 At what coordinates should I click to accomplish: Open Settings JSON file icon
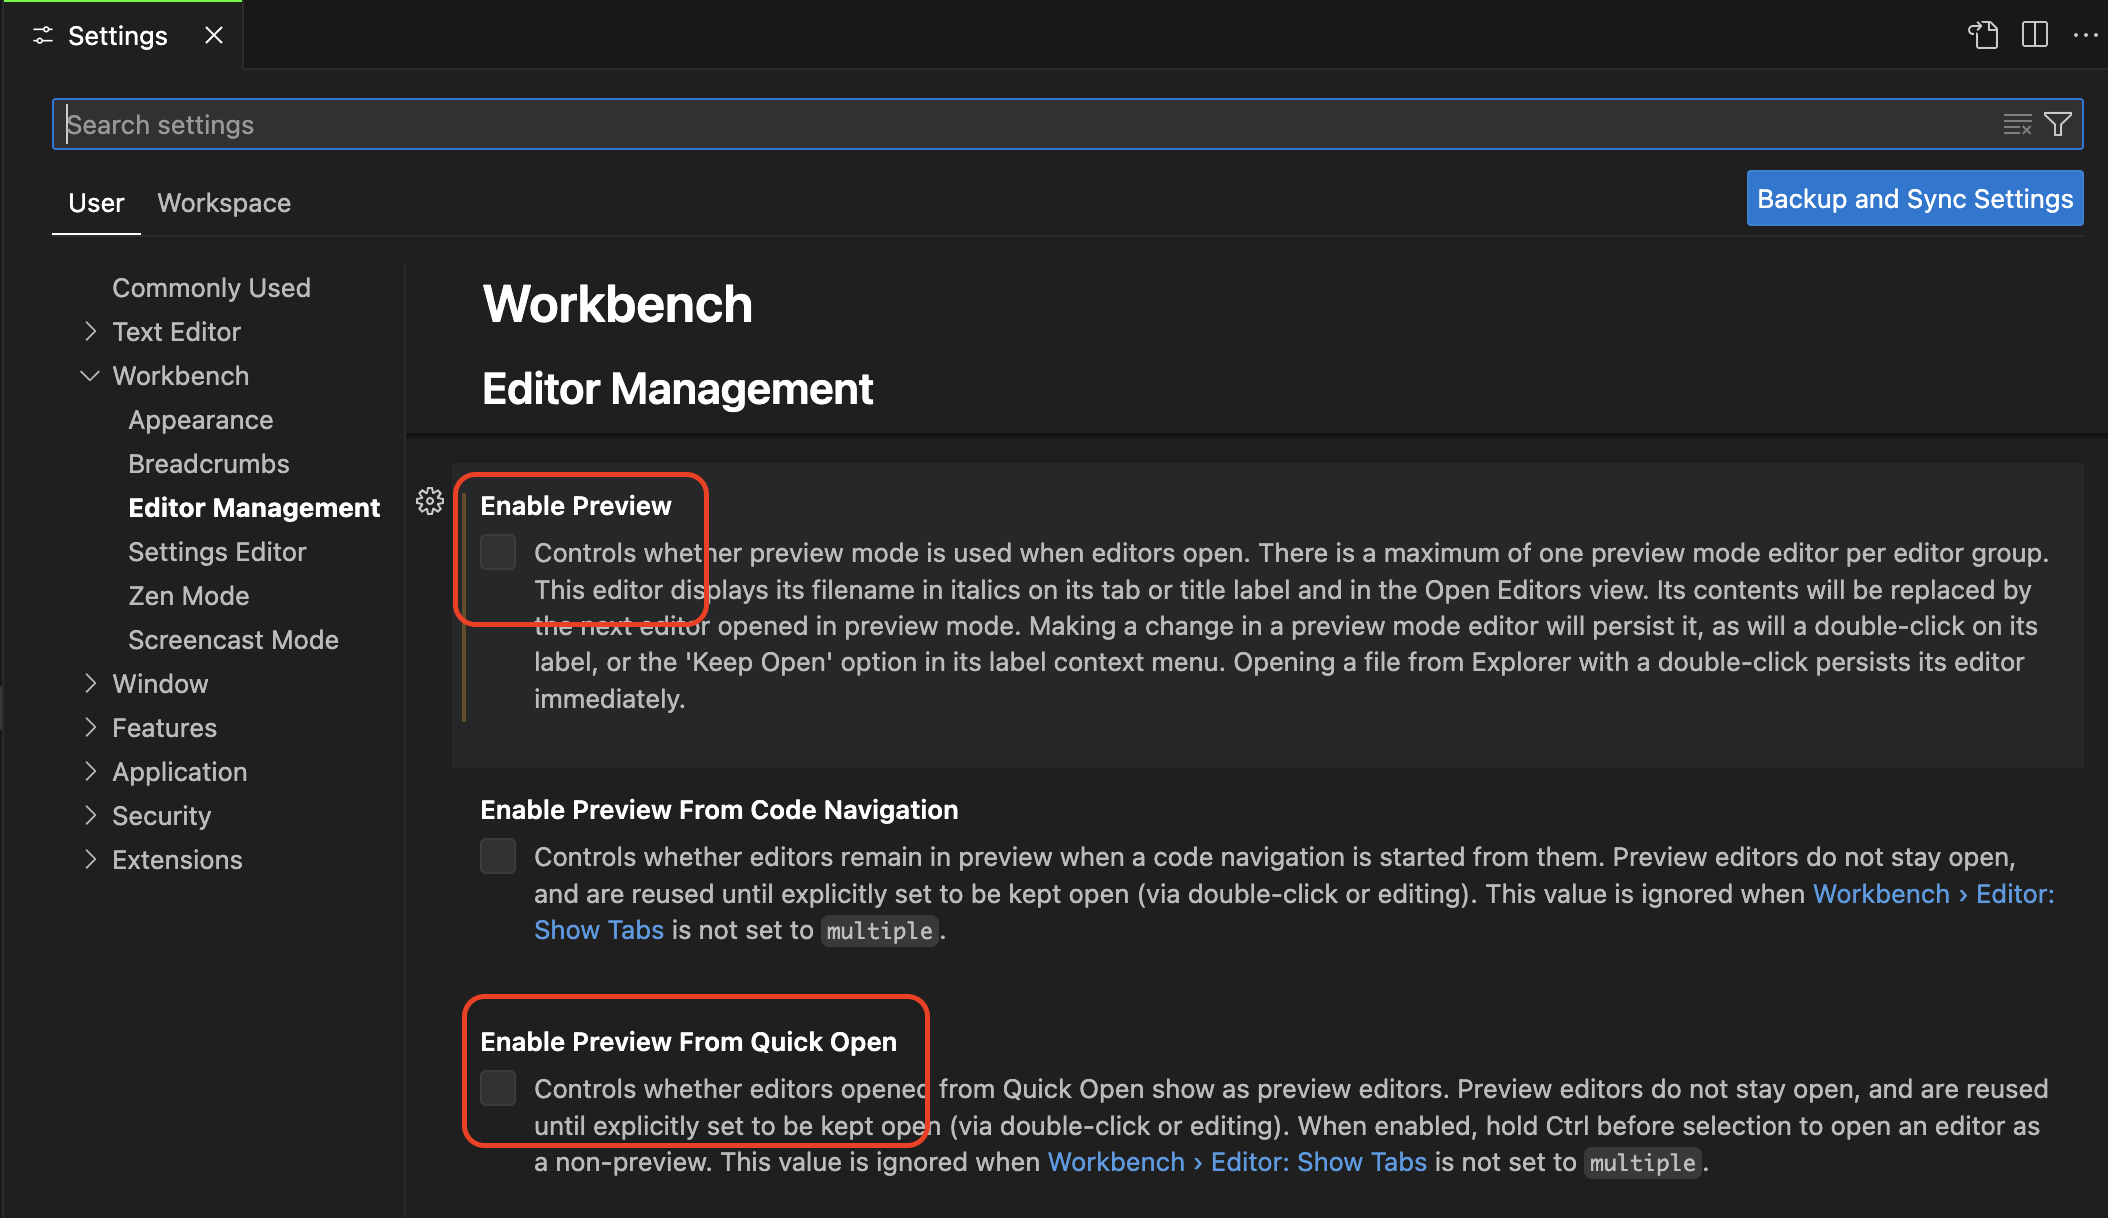(x=1983, y=35)
